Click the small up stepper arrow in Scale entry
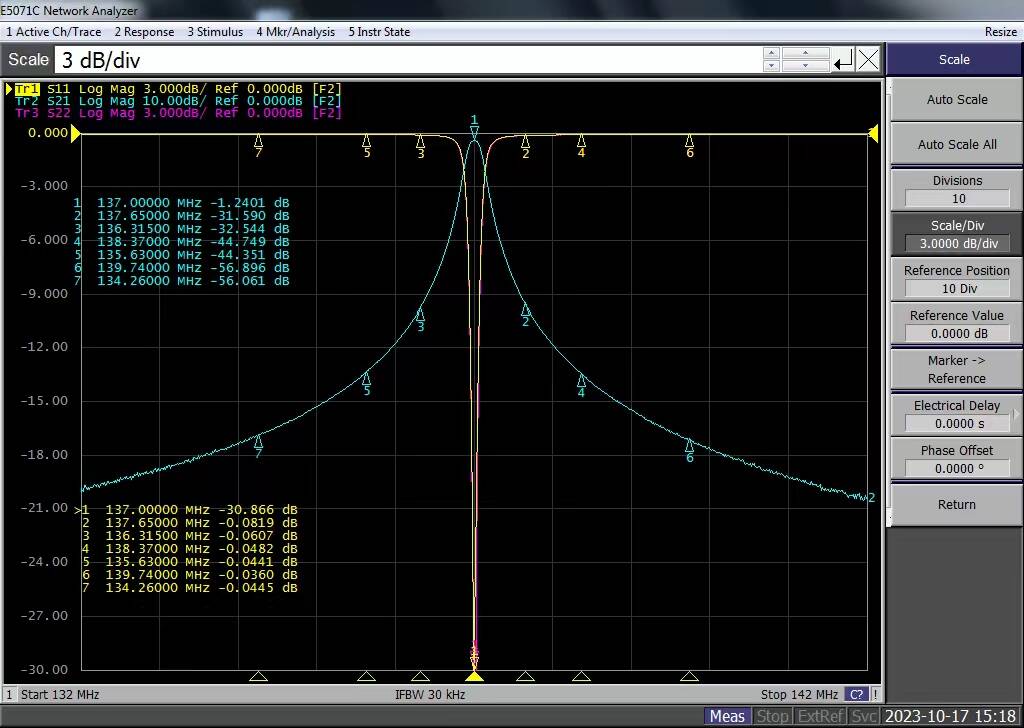Image resolution: width=1024 pixels, height=728 pixels. tap(771, 53)
